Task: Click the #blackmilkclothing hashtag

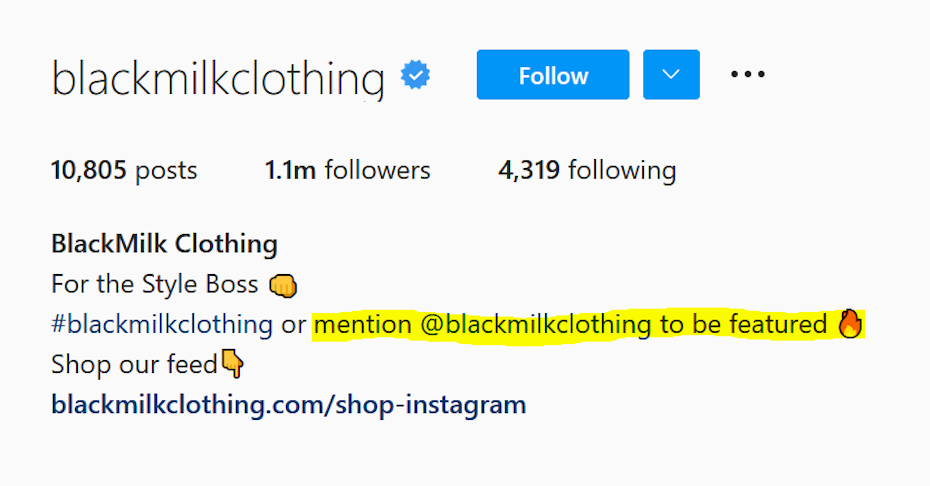Action: [x=162, y=325]
